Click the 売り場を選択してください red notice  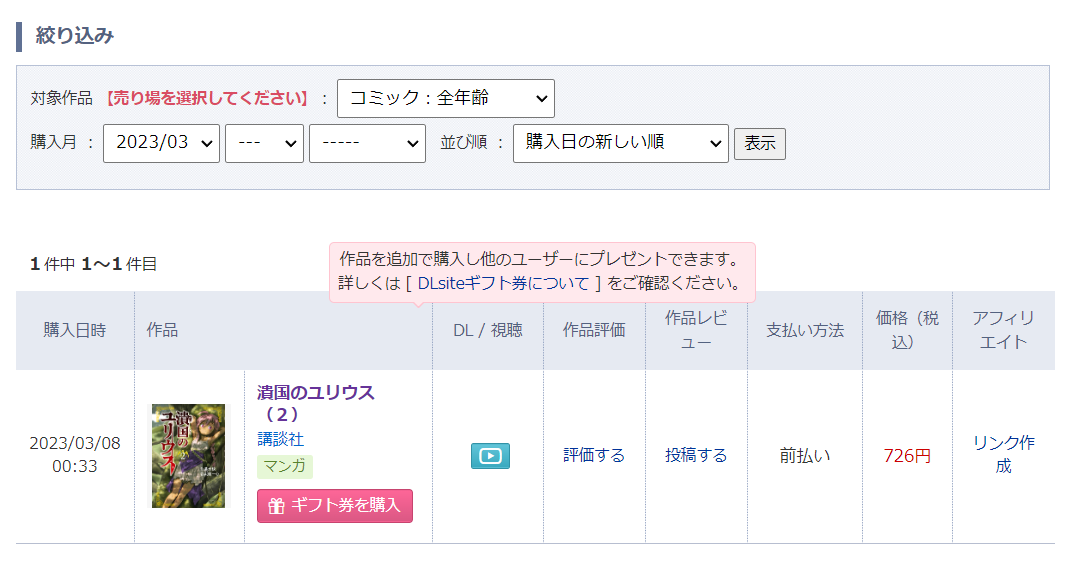(207, 99)
